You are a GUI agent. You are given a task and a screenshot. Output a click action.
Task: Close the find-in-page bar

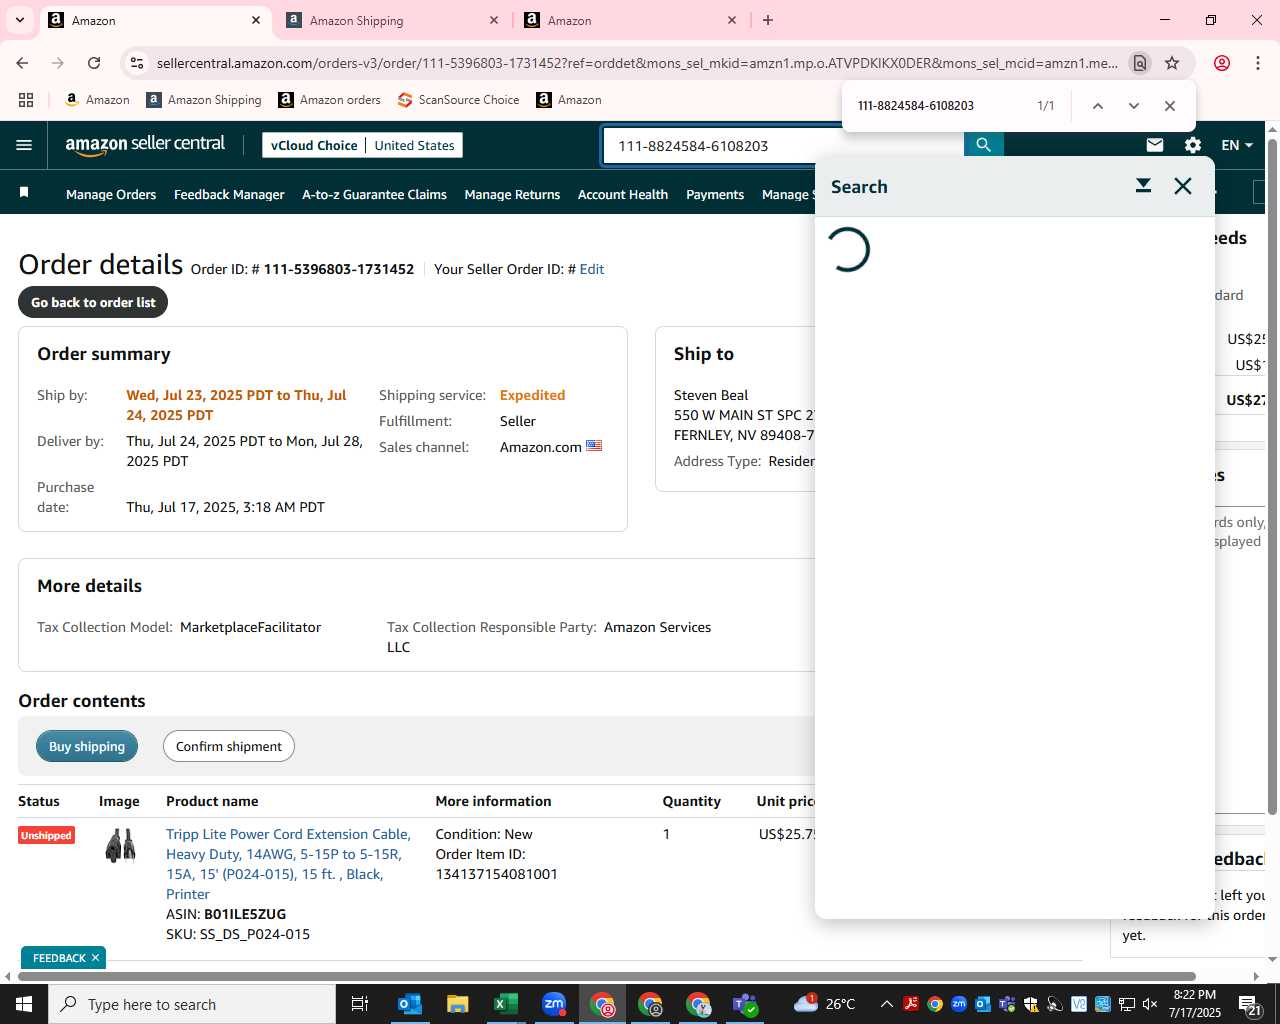[x=1169, y=106]
